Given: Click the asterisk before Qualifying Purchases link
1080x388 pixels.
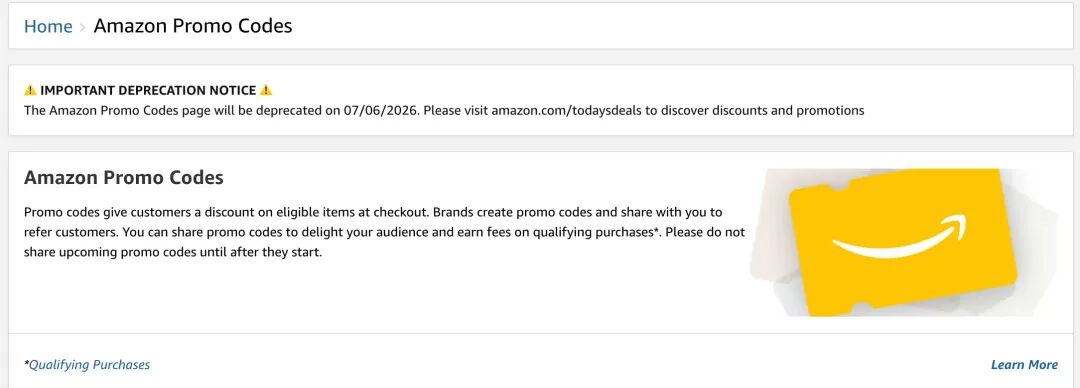Looking at the screenshot, I should point(26,363).
